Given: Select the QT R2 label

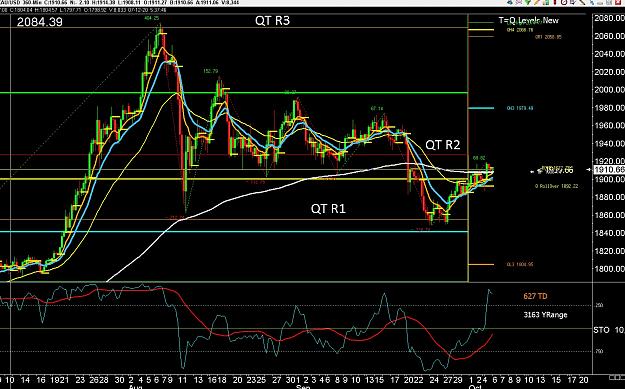Looking at the screenshot, I should coord(442,145).
